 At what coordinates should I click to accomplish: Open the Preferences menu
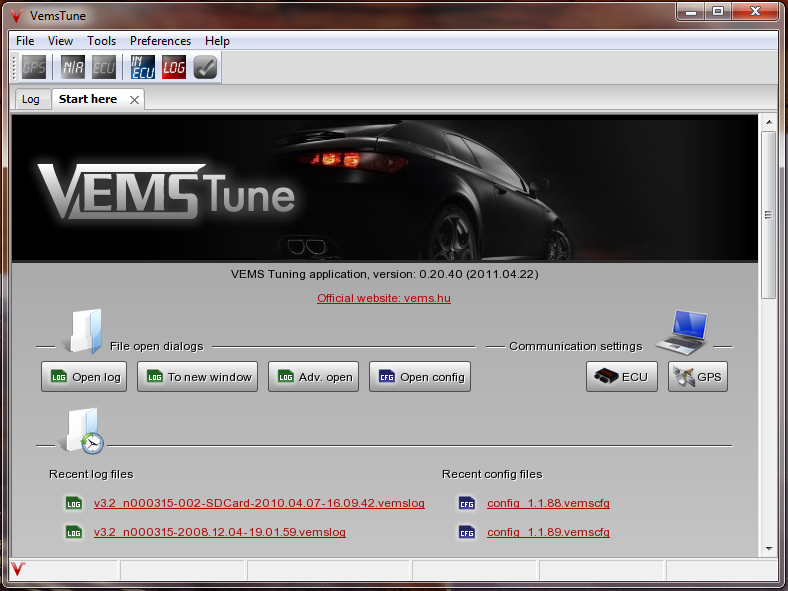coord(160,41)
